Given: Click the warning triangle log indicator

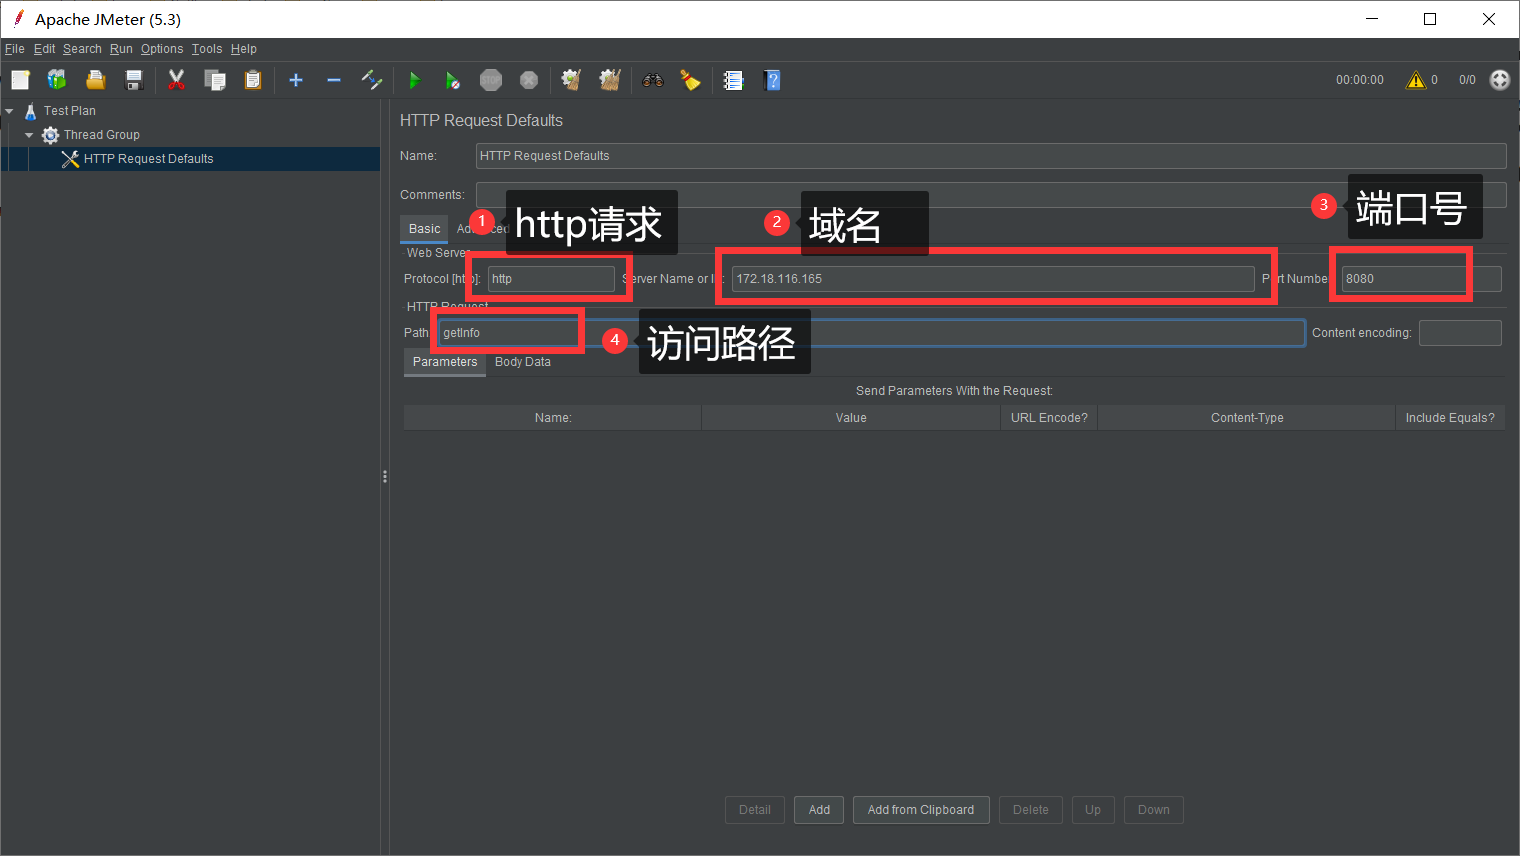Looking at the screenshot, I should (x=1416, y=80).
